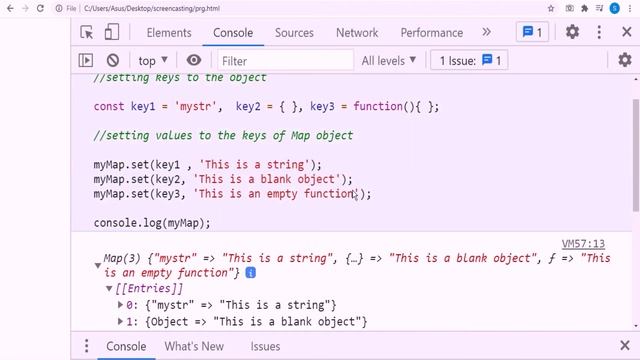Open the media control icon in browser toolbar
The height and width of the screenshot is (360, 640).
pos(599,8)
